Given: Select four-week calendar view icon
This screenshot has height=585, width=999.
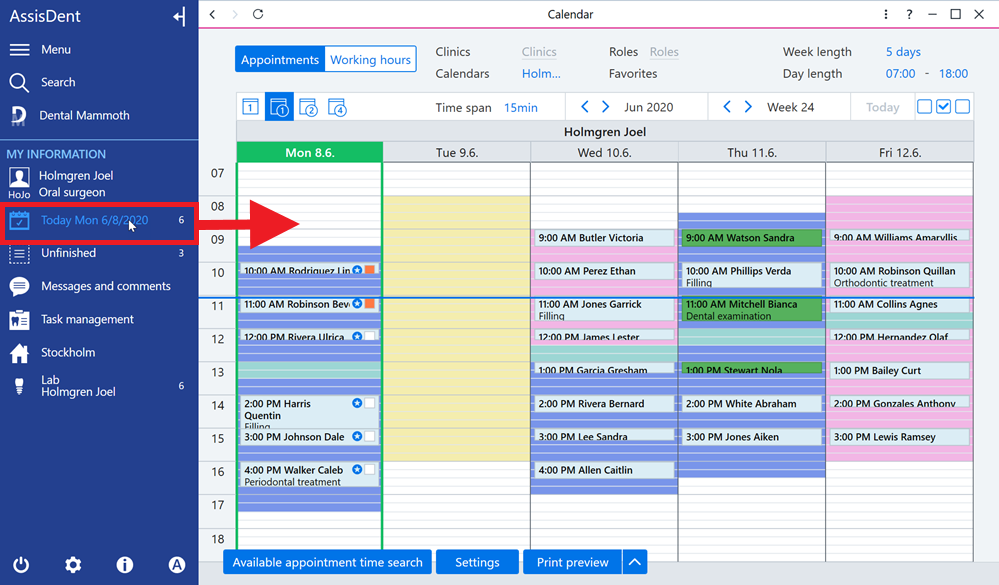Looking at the screenshot, I should (x=337, y=107).
